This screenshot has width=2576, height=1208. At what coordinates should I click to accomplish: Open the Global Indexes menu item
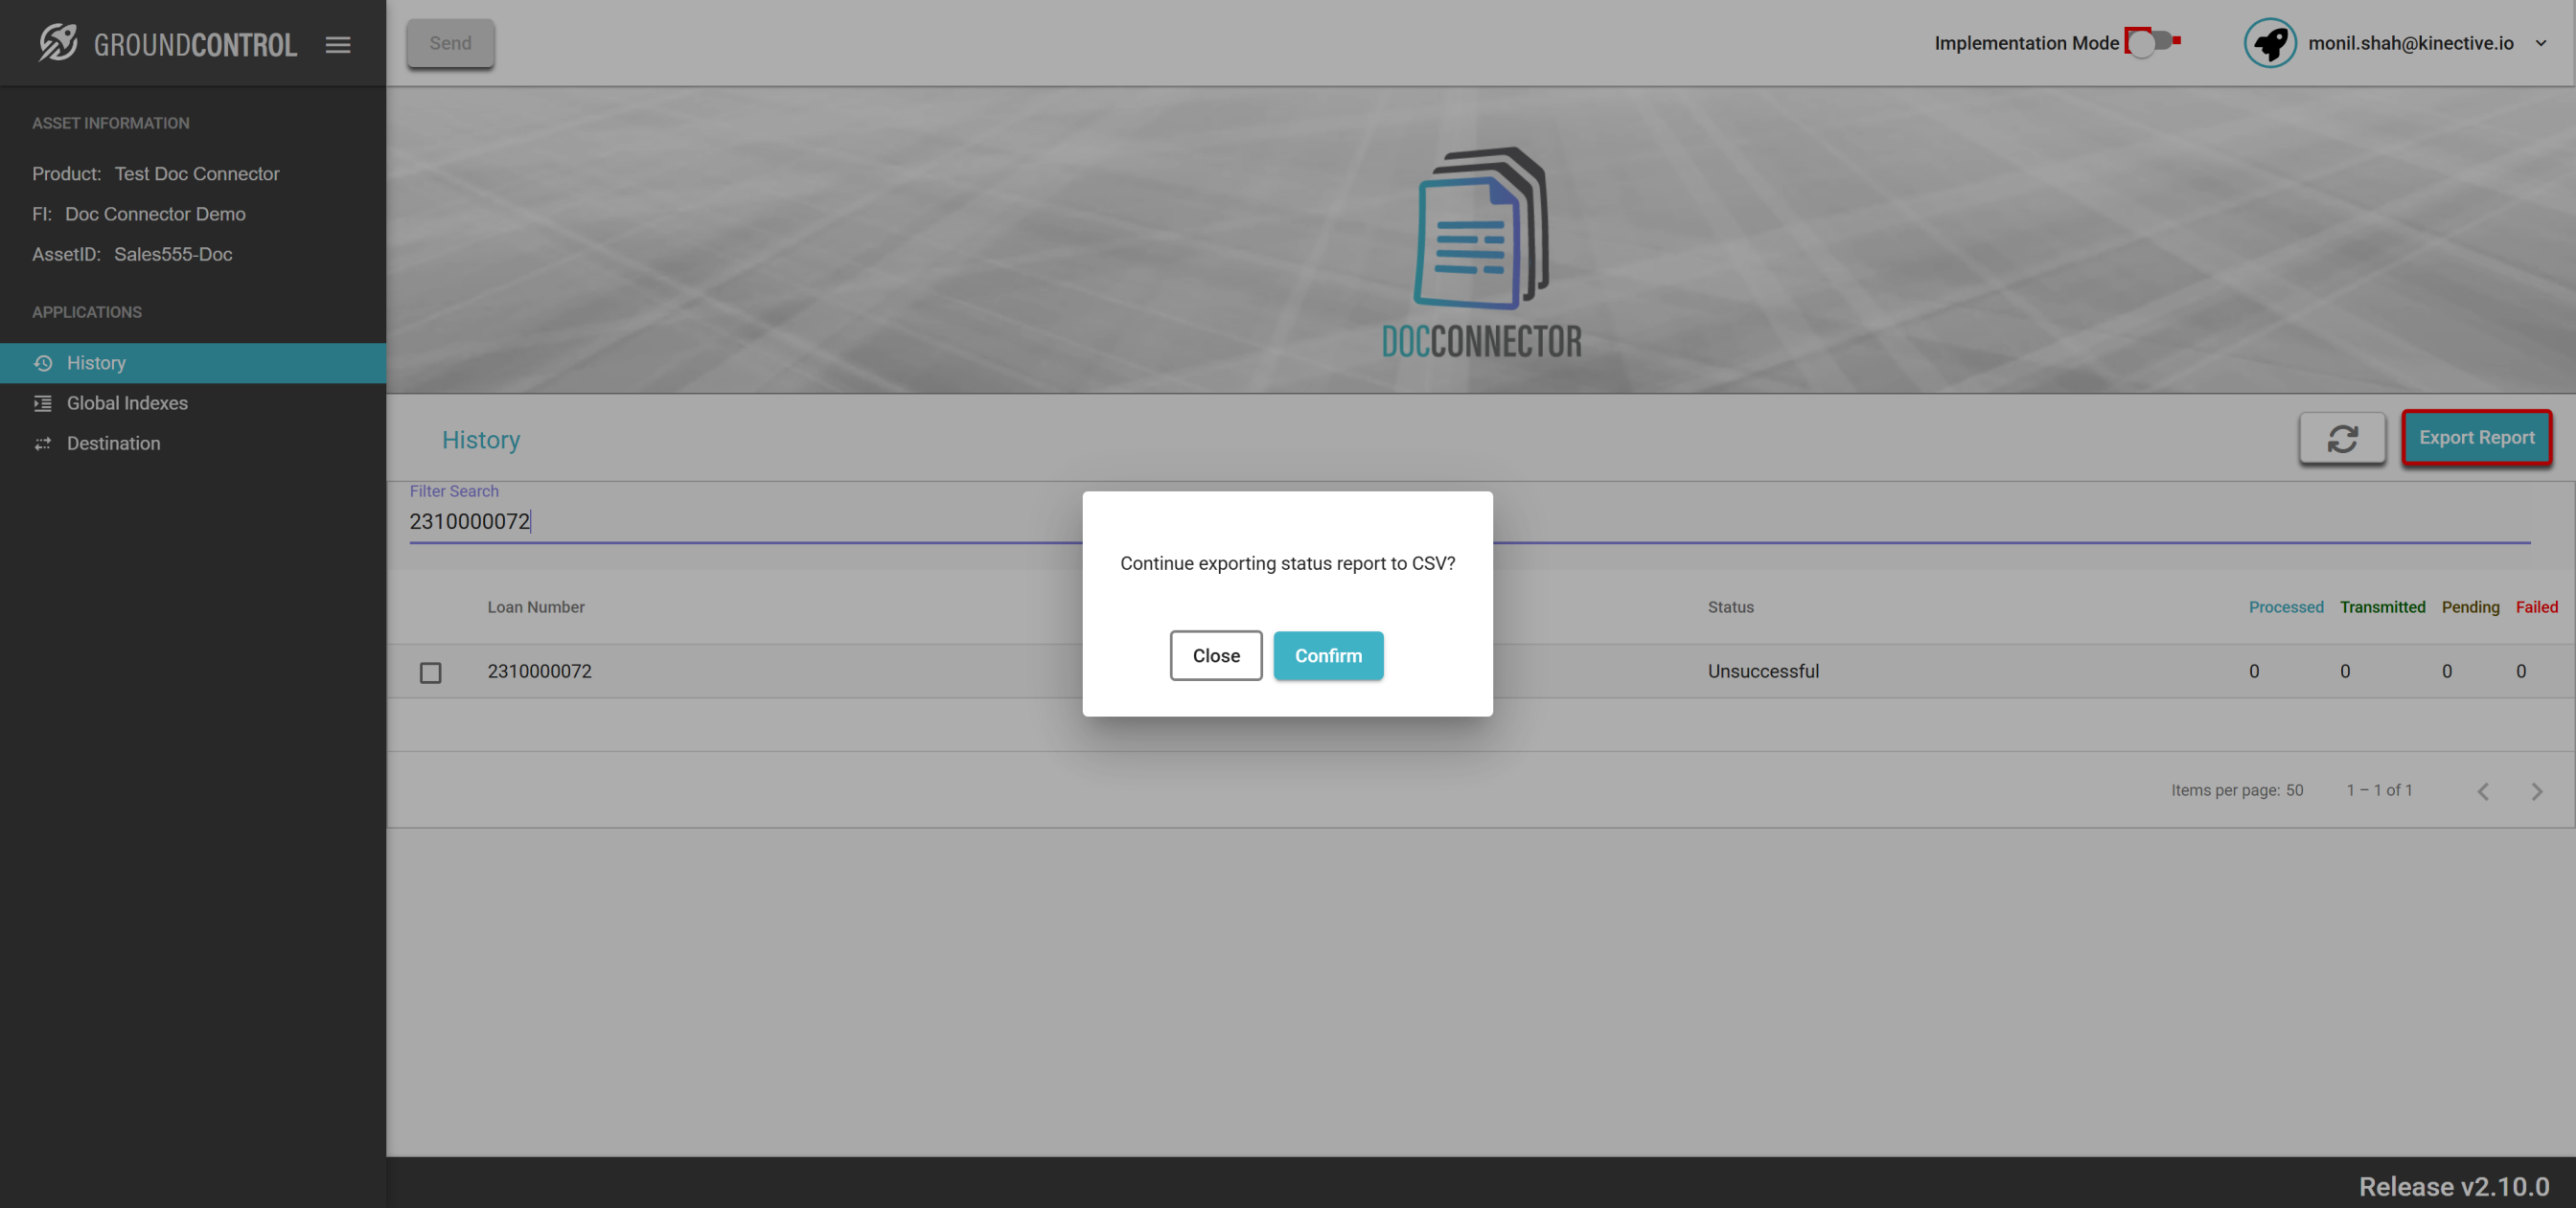pyautogui.click(x=127, y=403)
